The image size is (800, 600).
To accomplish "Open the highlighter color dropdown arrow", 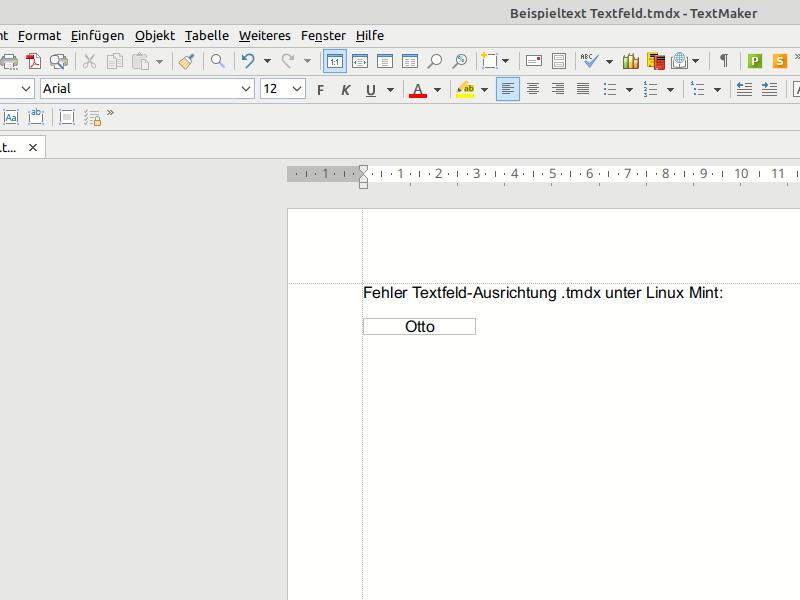I will click(x=485, y=90).
